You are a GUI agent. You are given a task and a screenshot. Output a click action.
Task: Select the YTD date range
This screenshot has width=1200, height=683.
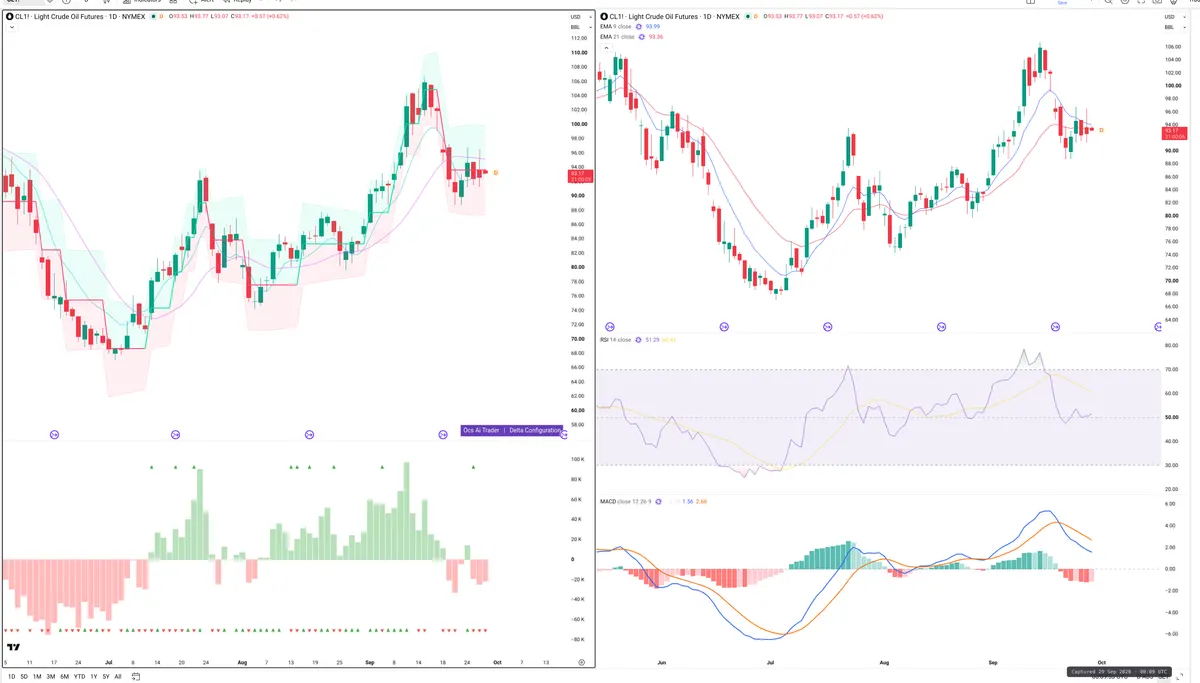79,677
